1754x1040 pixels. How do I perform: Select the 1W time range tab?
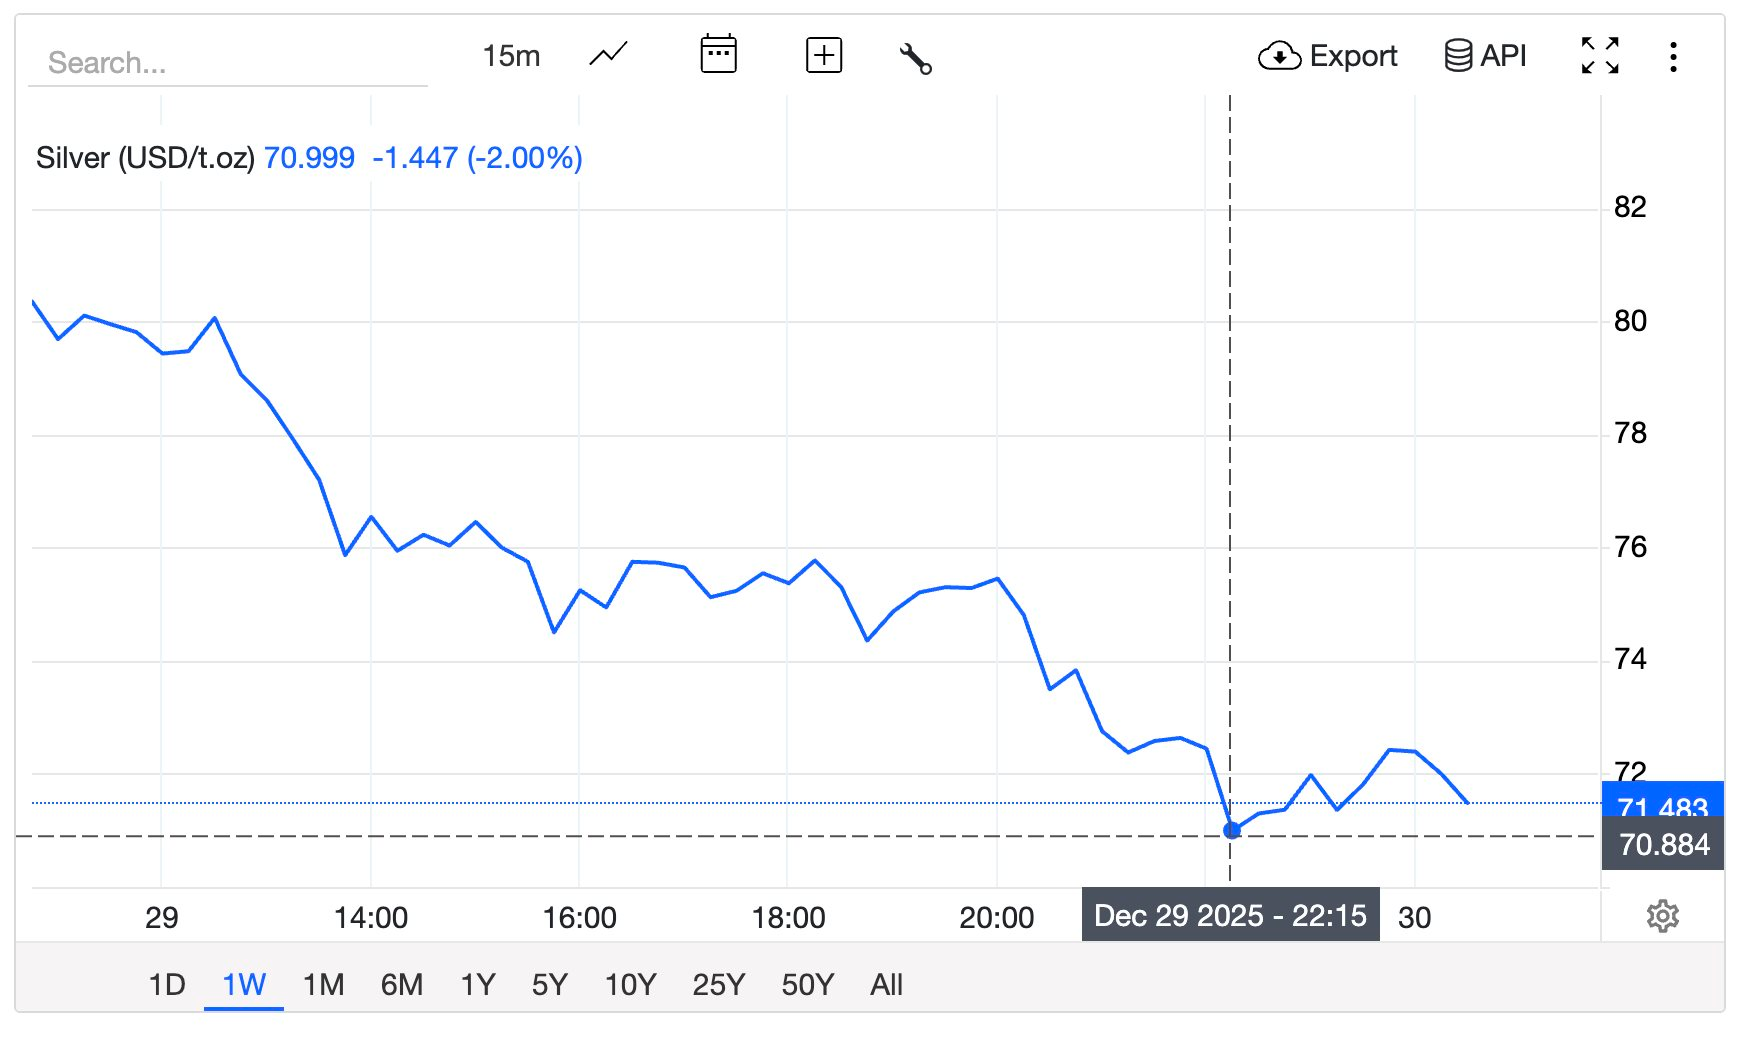coord(244,985)
